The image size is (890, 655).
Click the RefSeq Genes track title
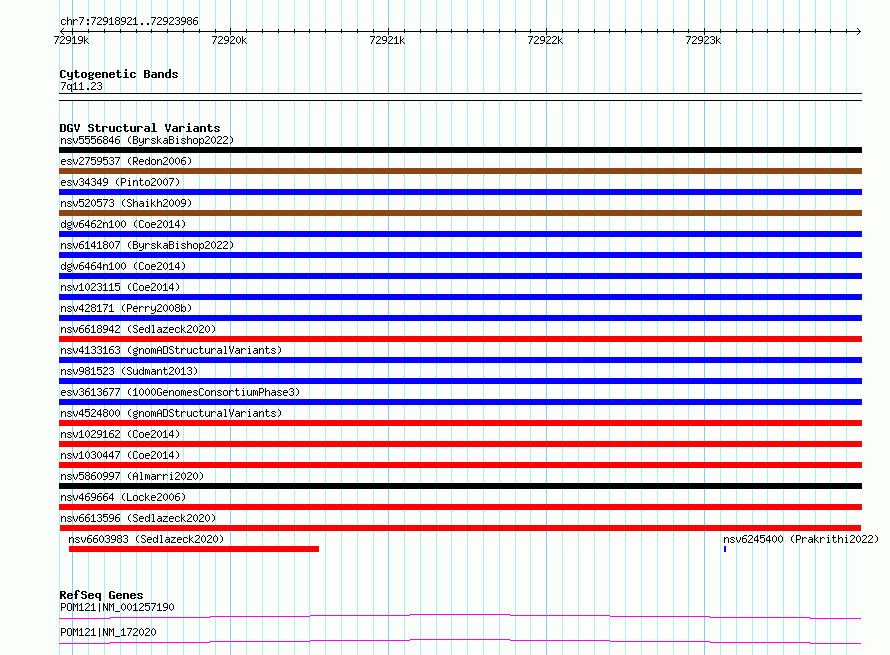click(101, 595)
